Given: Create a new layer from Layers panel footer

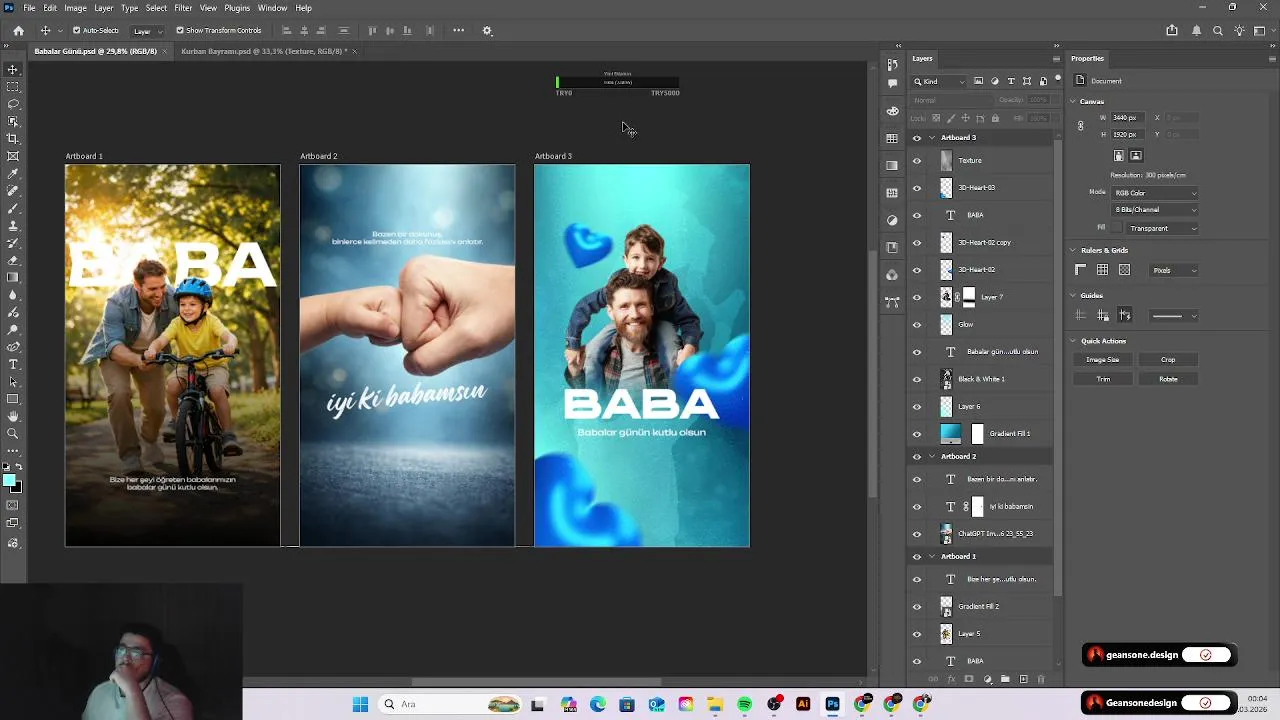Looking at the screenshot, I should click(x=1023, y=679).
